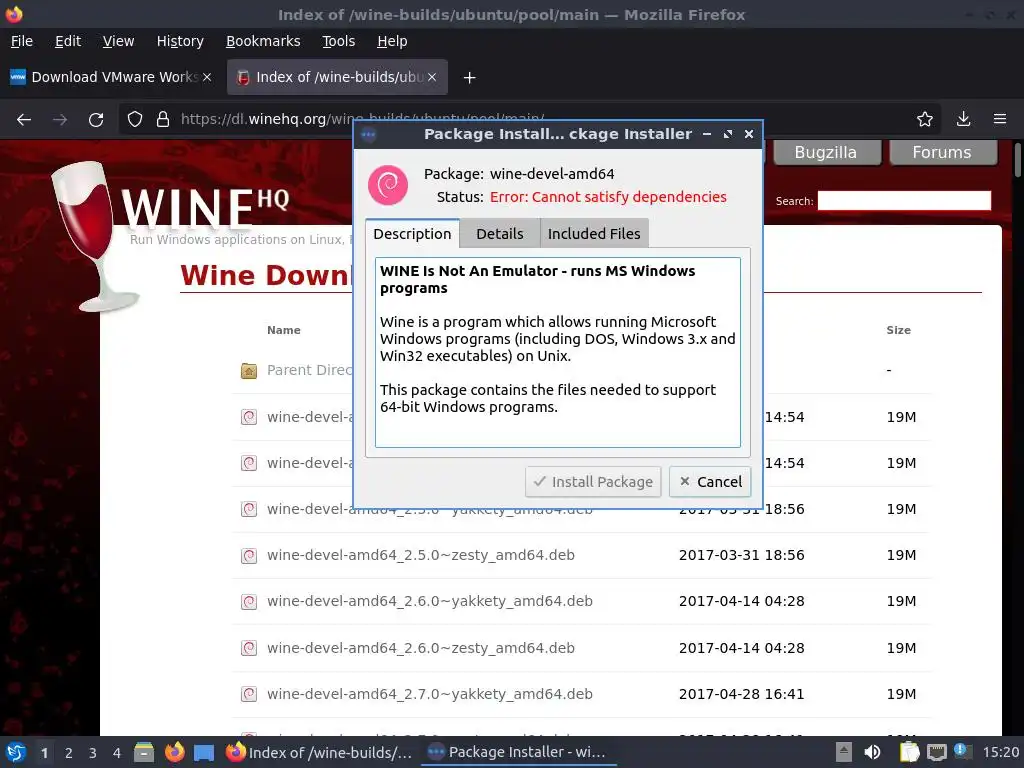Viewport: 1024px width, 768px height.
Task: Cancel the package installer dialog
Action: [710, 482]
